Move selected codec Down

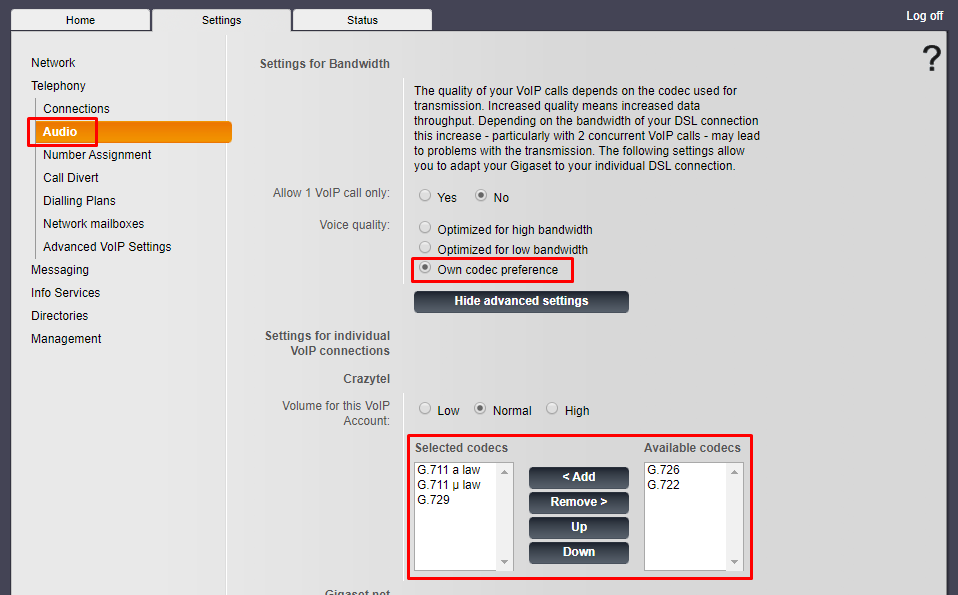pyautogui.click(x=578, y=552)
